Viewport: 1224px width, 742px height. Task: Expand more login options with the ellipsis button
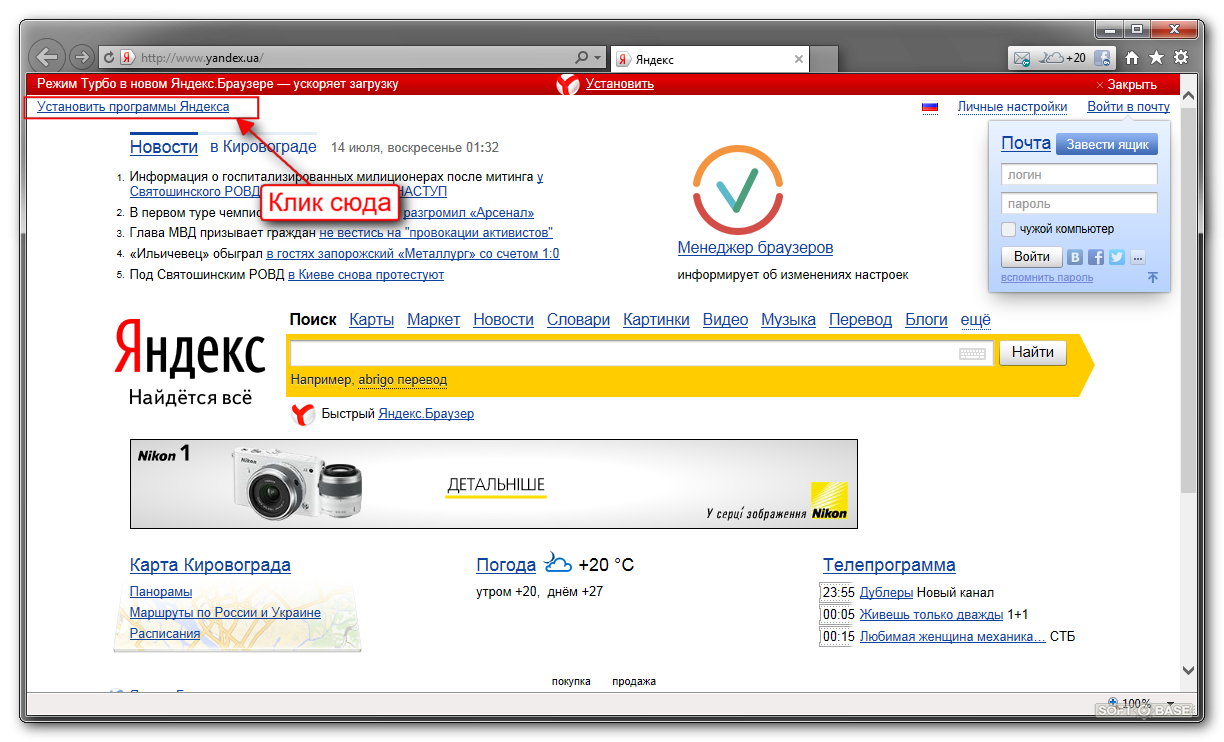click(1137, 257)
